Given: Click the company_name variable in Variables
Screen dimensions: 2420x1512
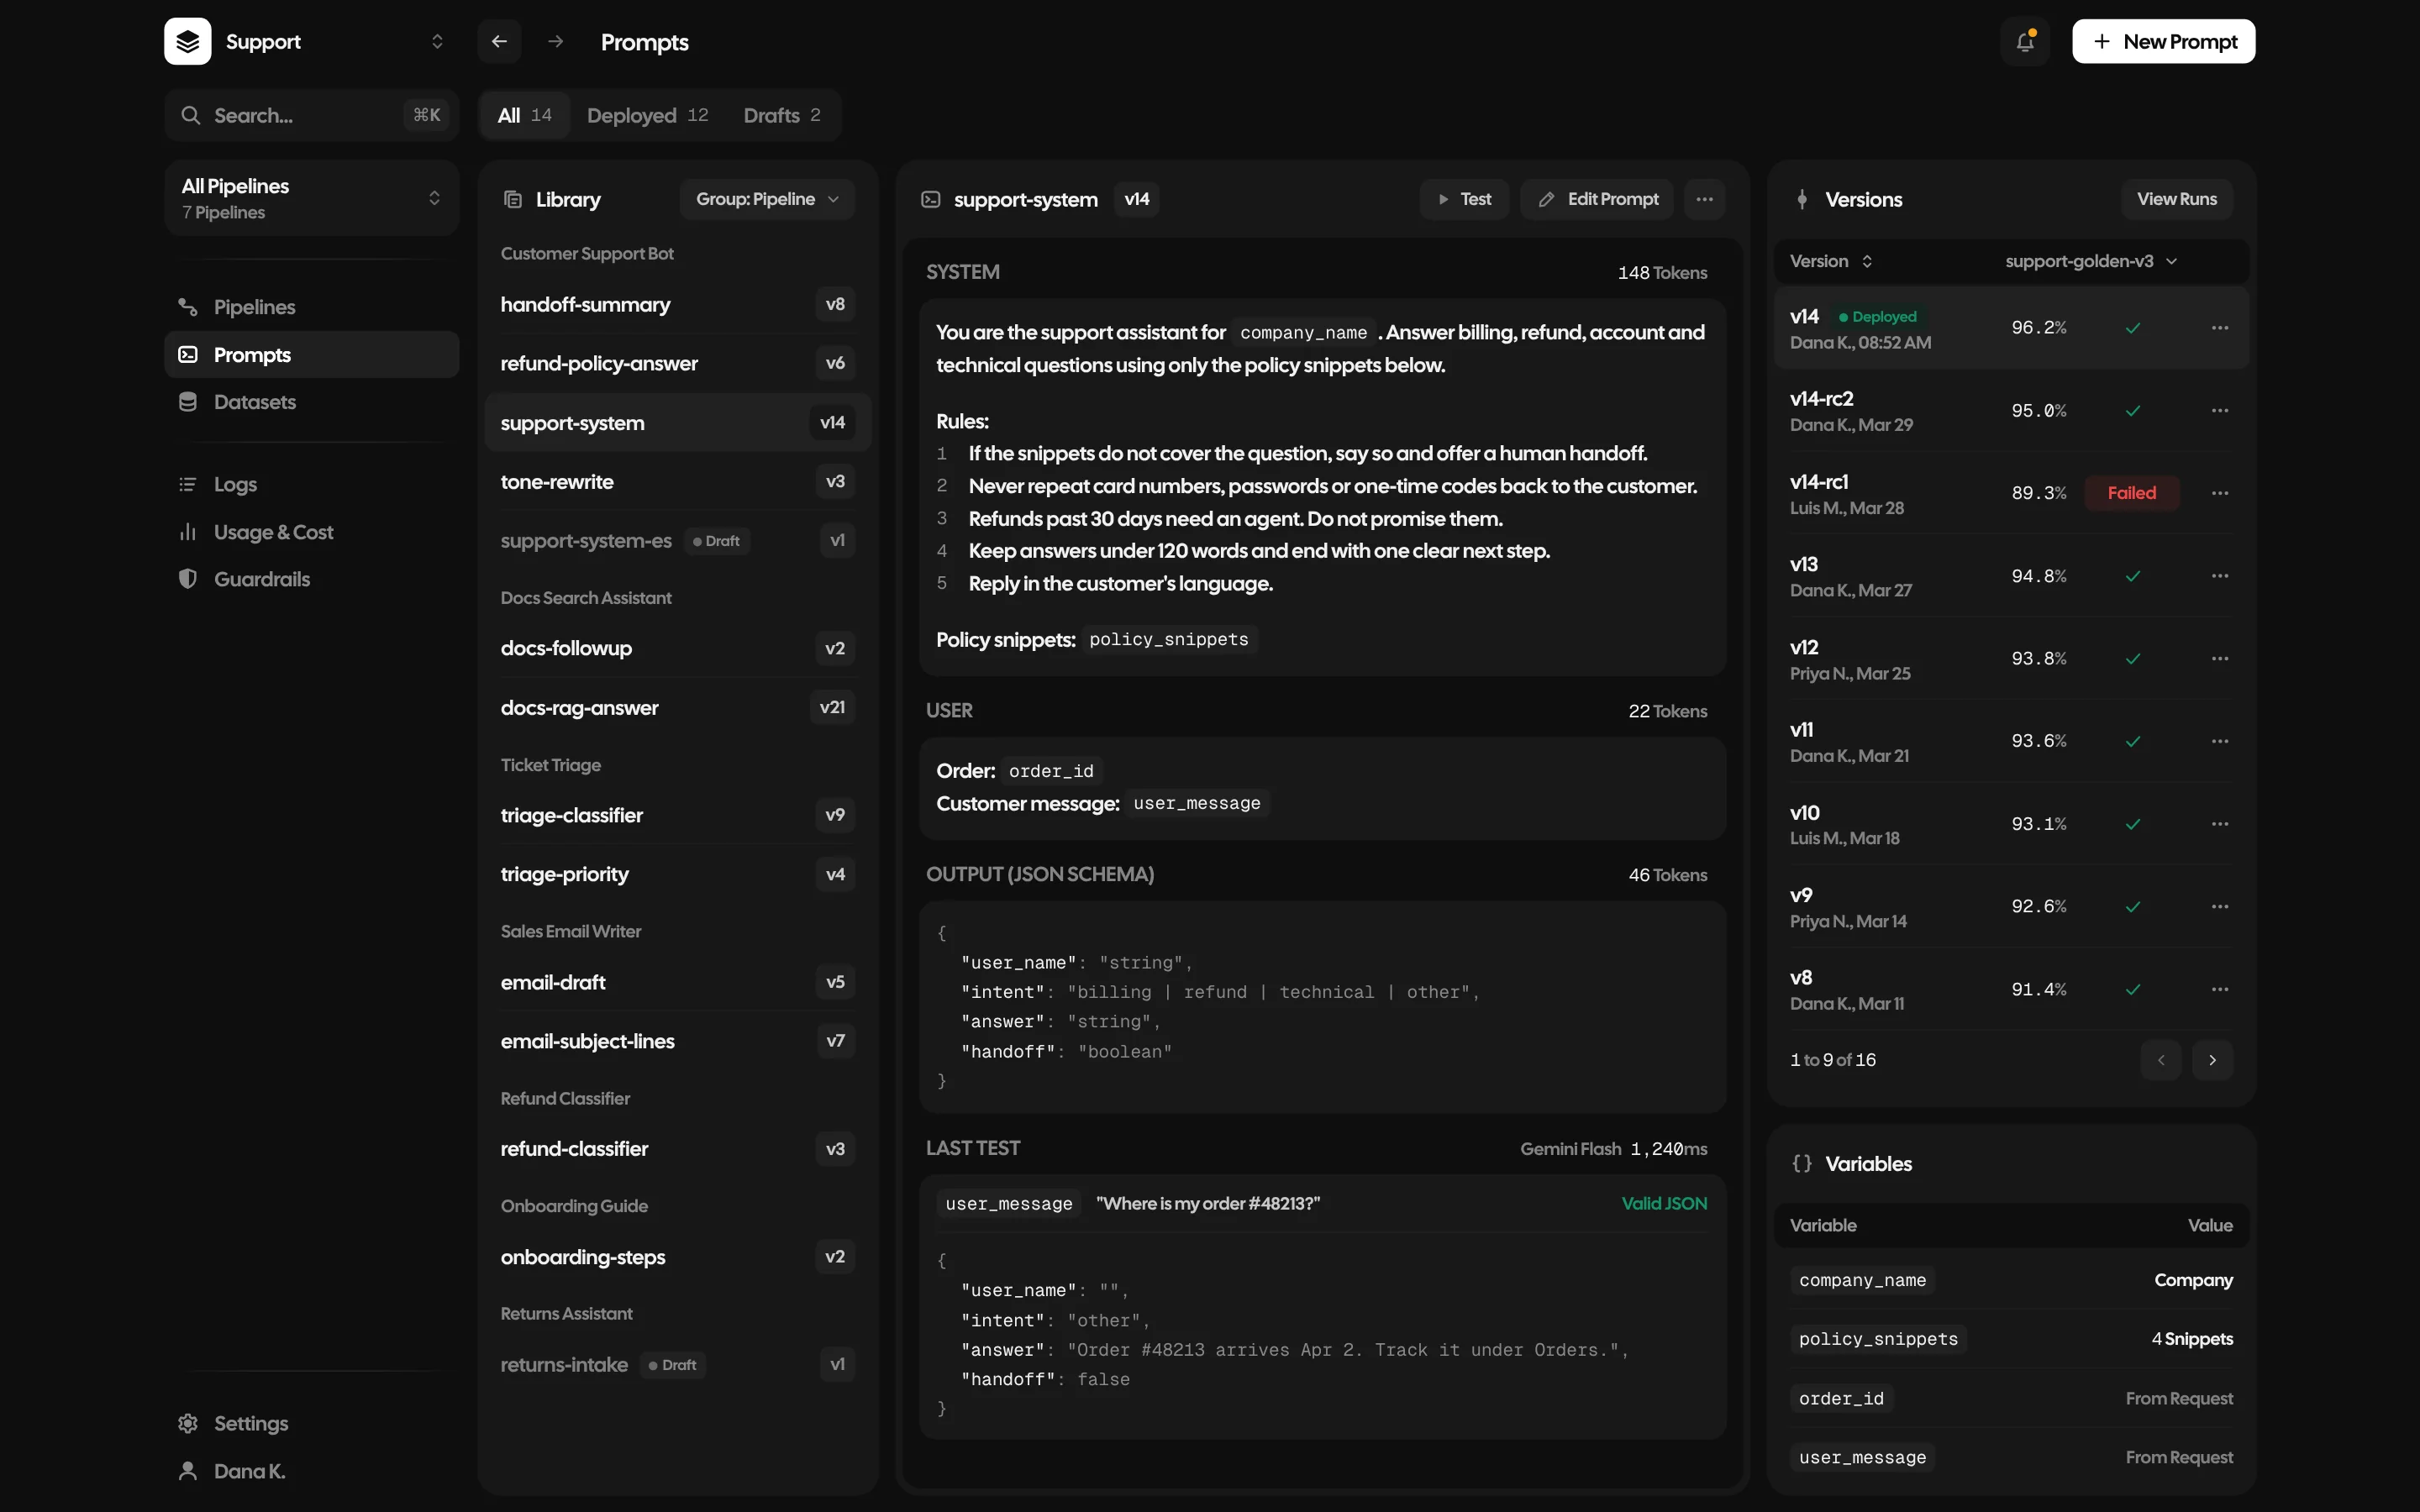Looking at the screenshot, I should point(1861,1280).
